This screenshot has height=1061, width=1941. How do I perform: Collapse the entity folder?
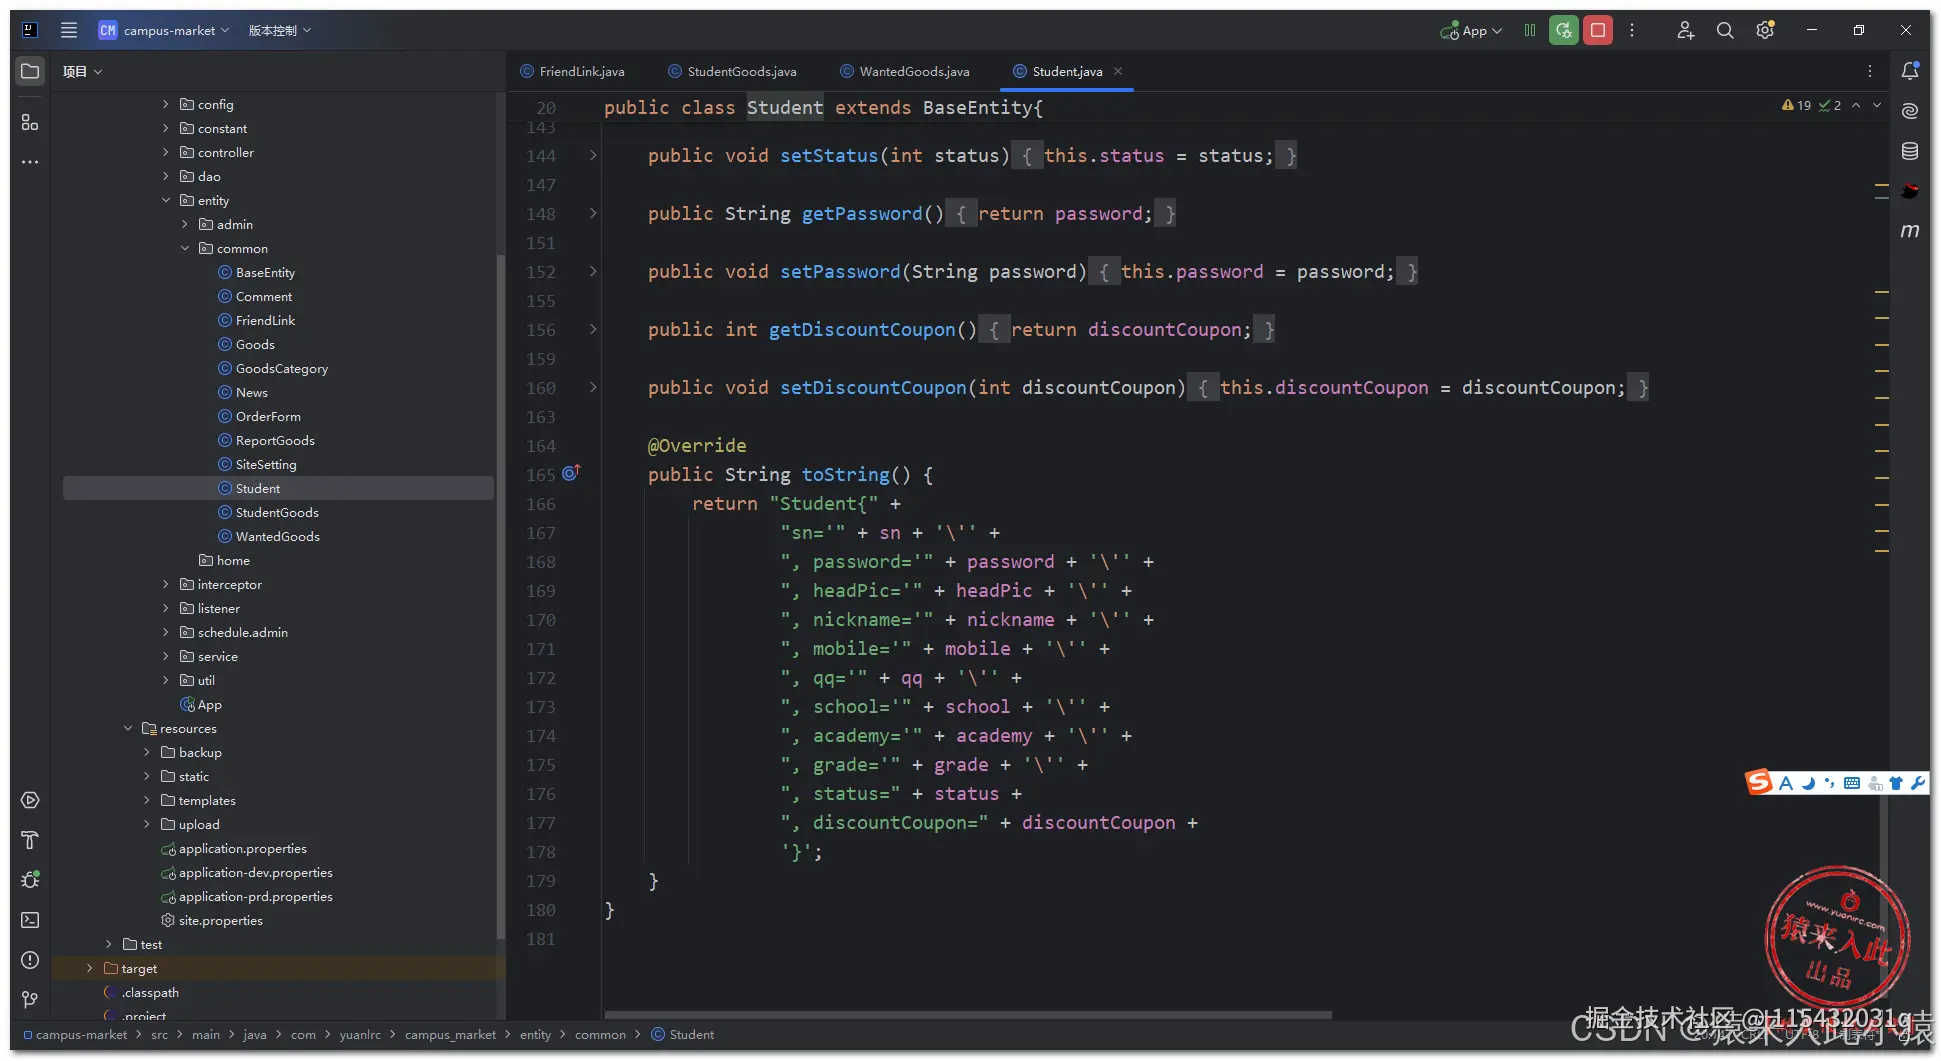[166, 200]
